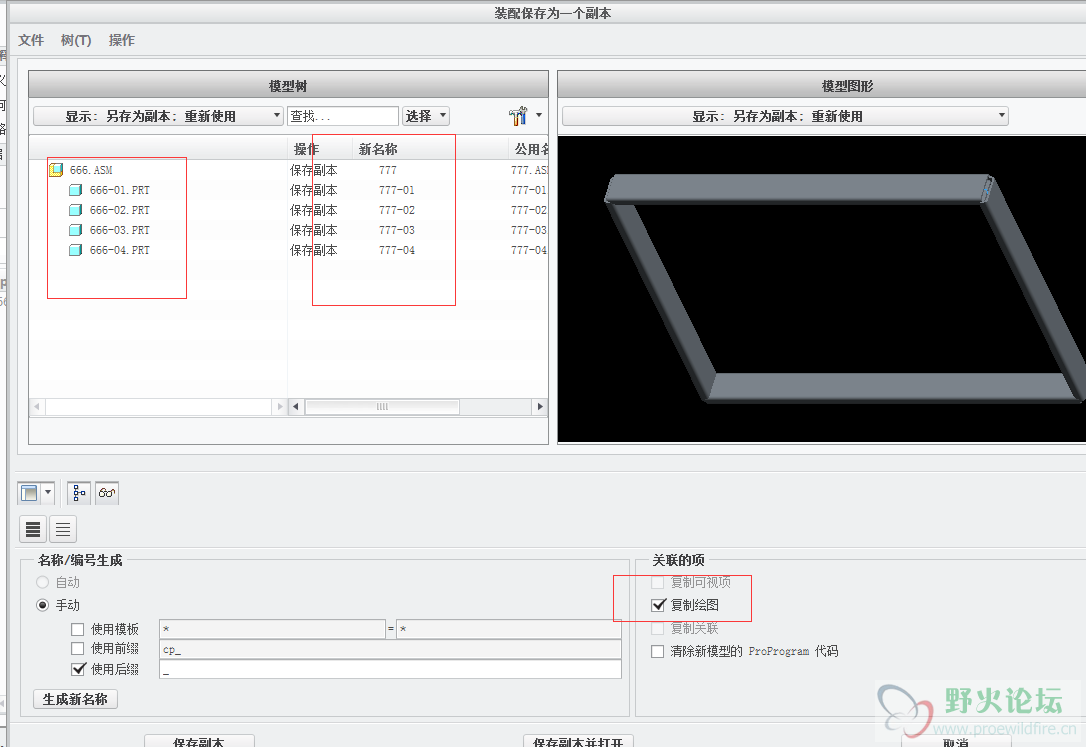This screenshot has width=1086, height=747.
Task: Click the second template pattern field
Action: (x=509, y=629)
